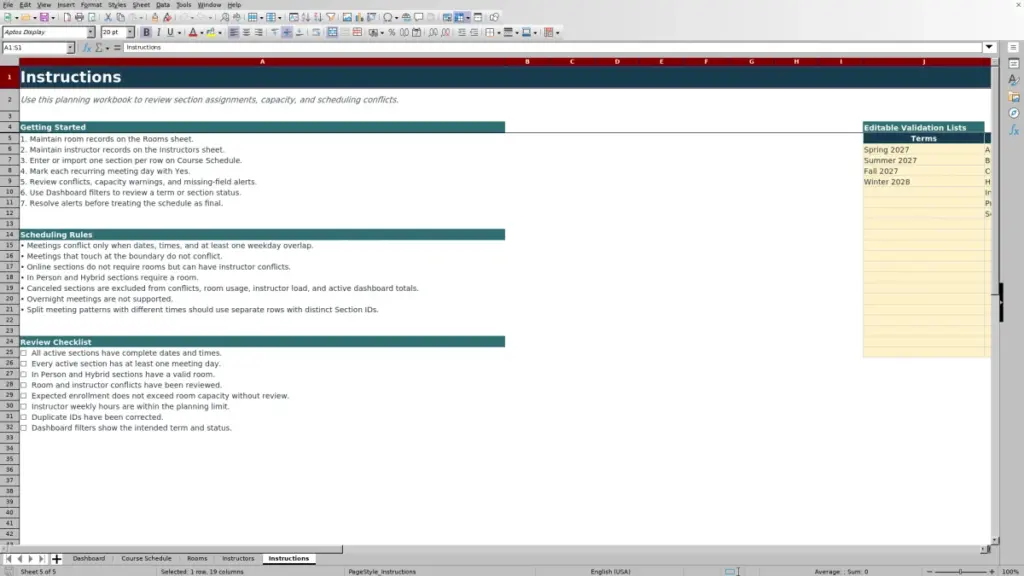
Task: Increase cell indent
Action: [462, 33]
